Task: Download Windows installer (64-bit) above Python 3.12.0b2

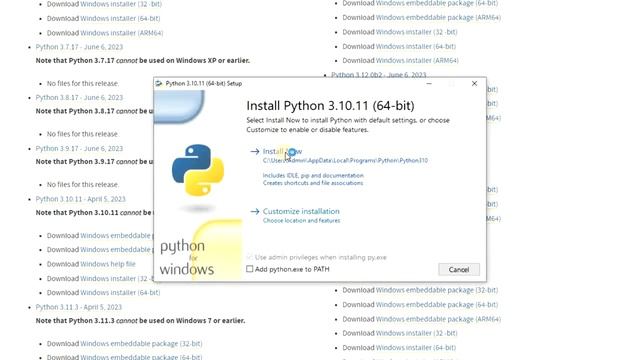Action: pos(416,47)
